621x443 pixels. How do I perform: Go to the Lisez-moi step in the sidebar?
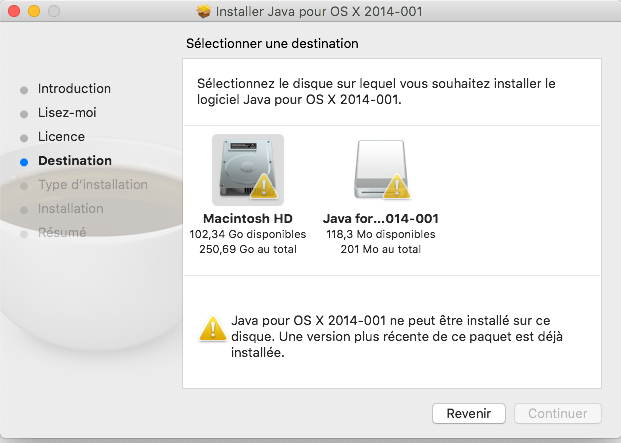tap(67, 112)
